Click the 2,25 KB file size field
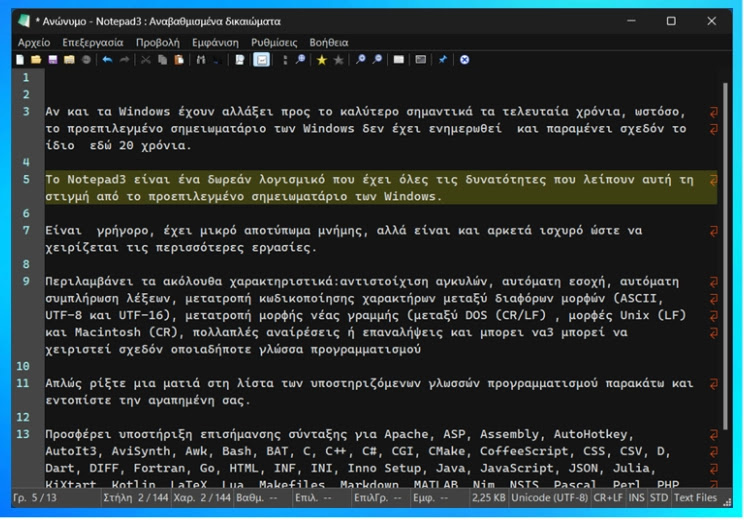 (x=488, y=498)
